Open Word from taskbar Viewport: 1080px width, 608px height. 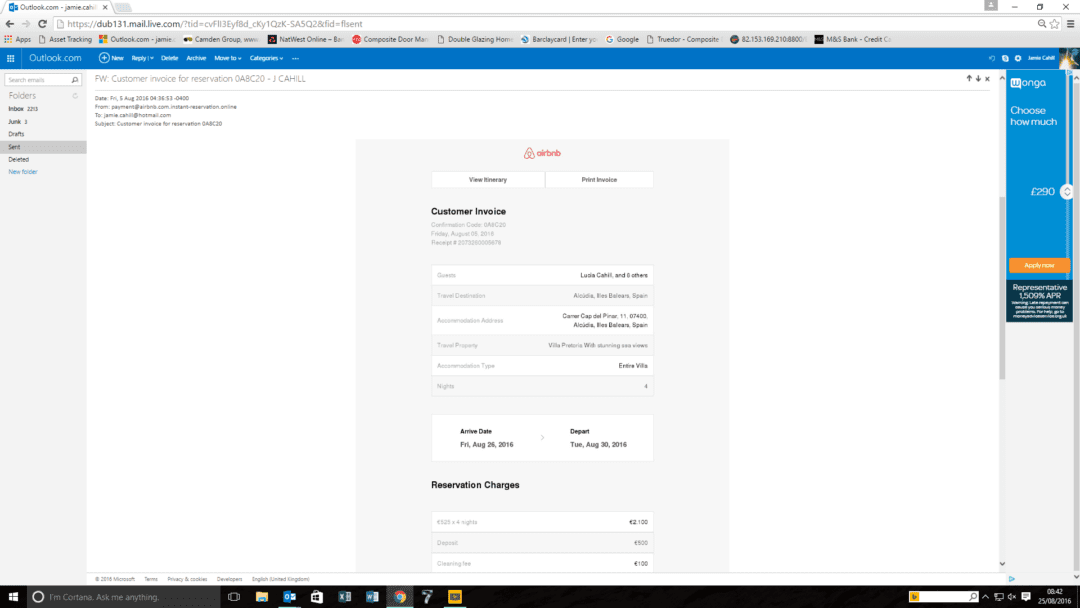(x=372, y=597)
